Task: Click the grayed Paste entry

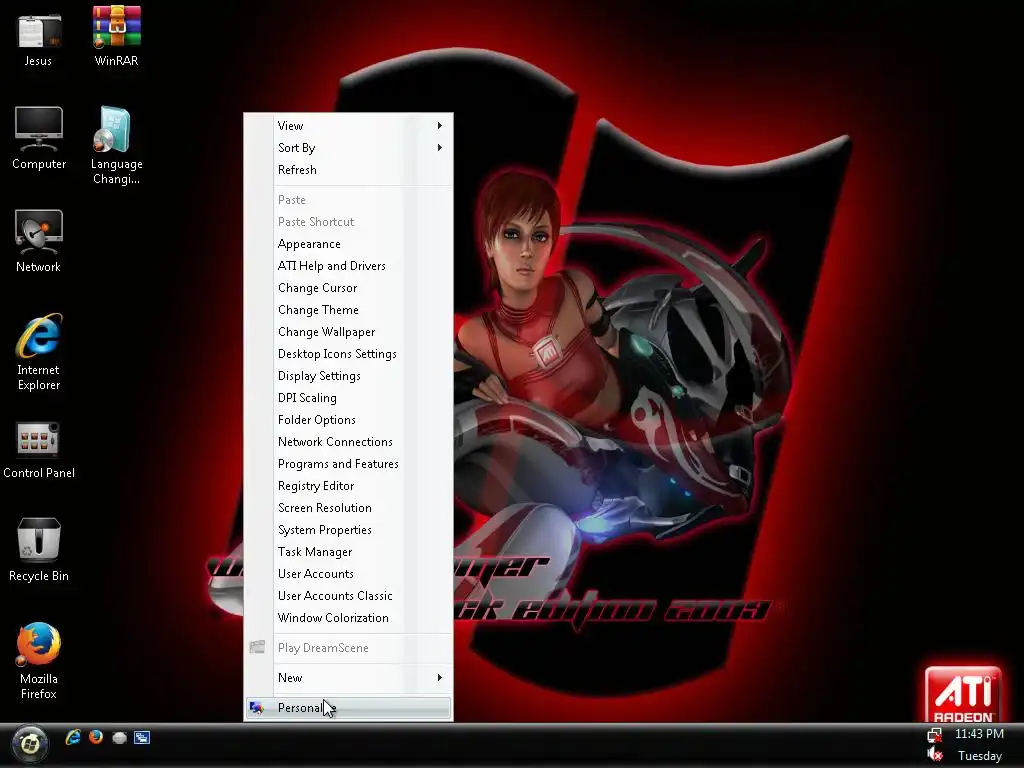Action: 291,200
